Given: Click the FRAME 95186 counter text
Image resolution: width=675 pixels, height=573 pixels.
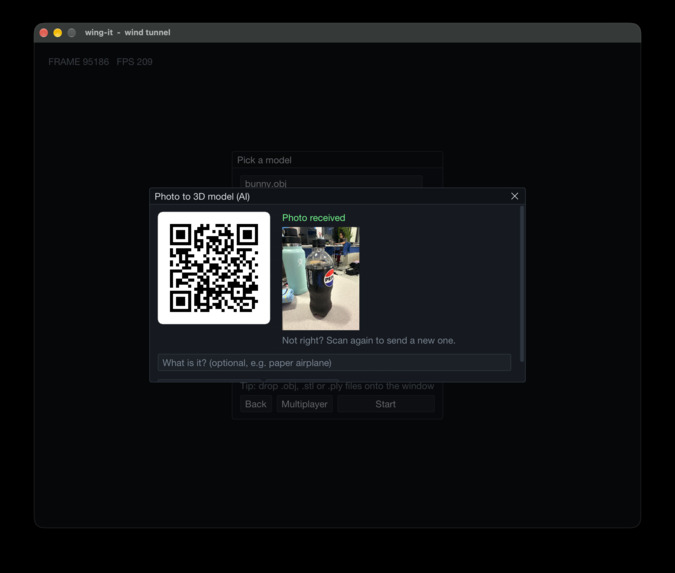Looking at the screenshot, I should pos(78,62).
